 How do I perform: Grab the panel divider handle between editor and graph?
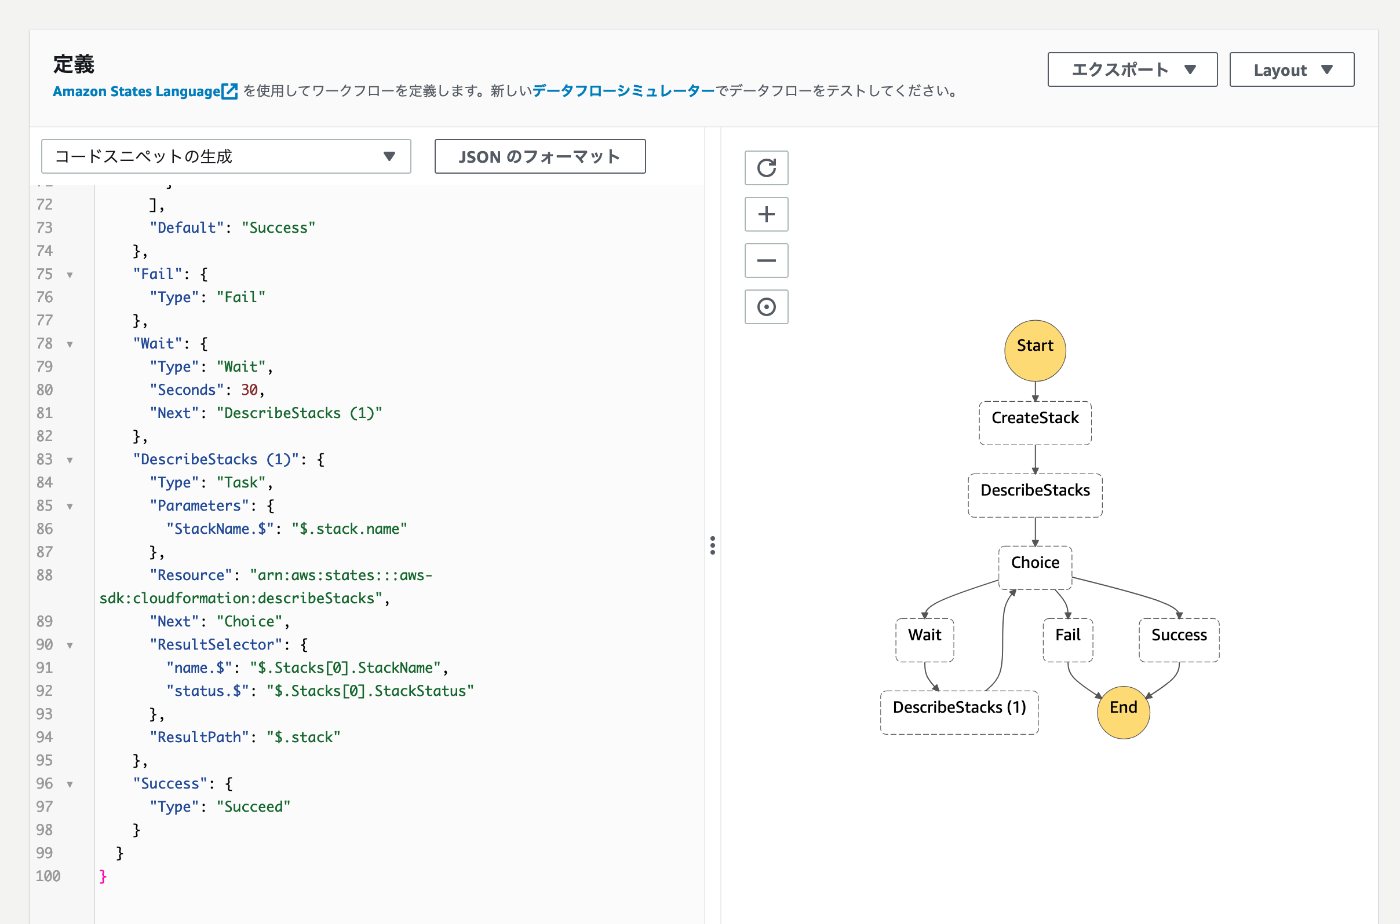click(x=712, y=546)
